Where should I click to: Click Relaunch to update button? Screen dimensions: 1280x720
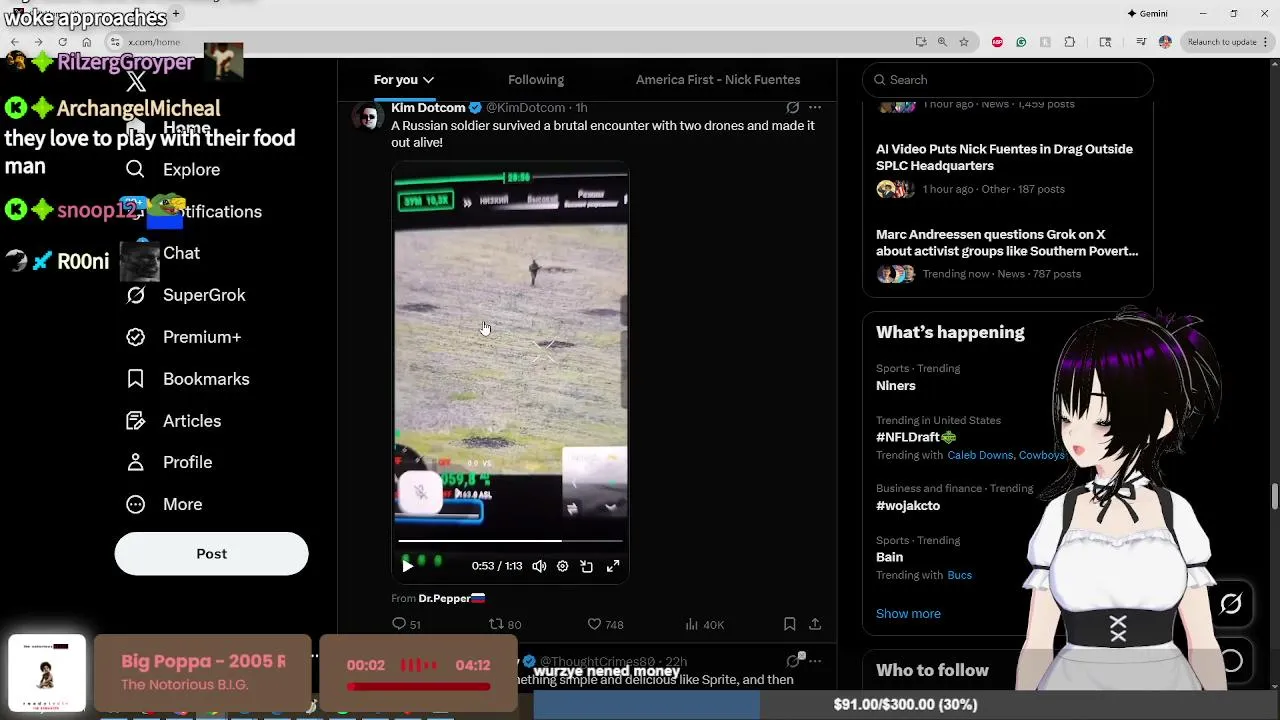click(x=1228, y=42)
